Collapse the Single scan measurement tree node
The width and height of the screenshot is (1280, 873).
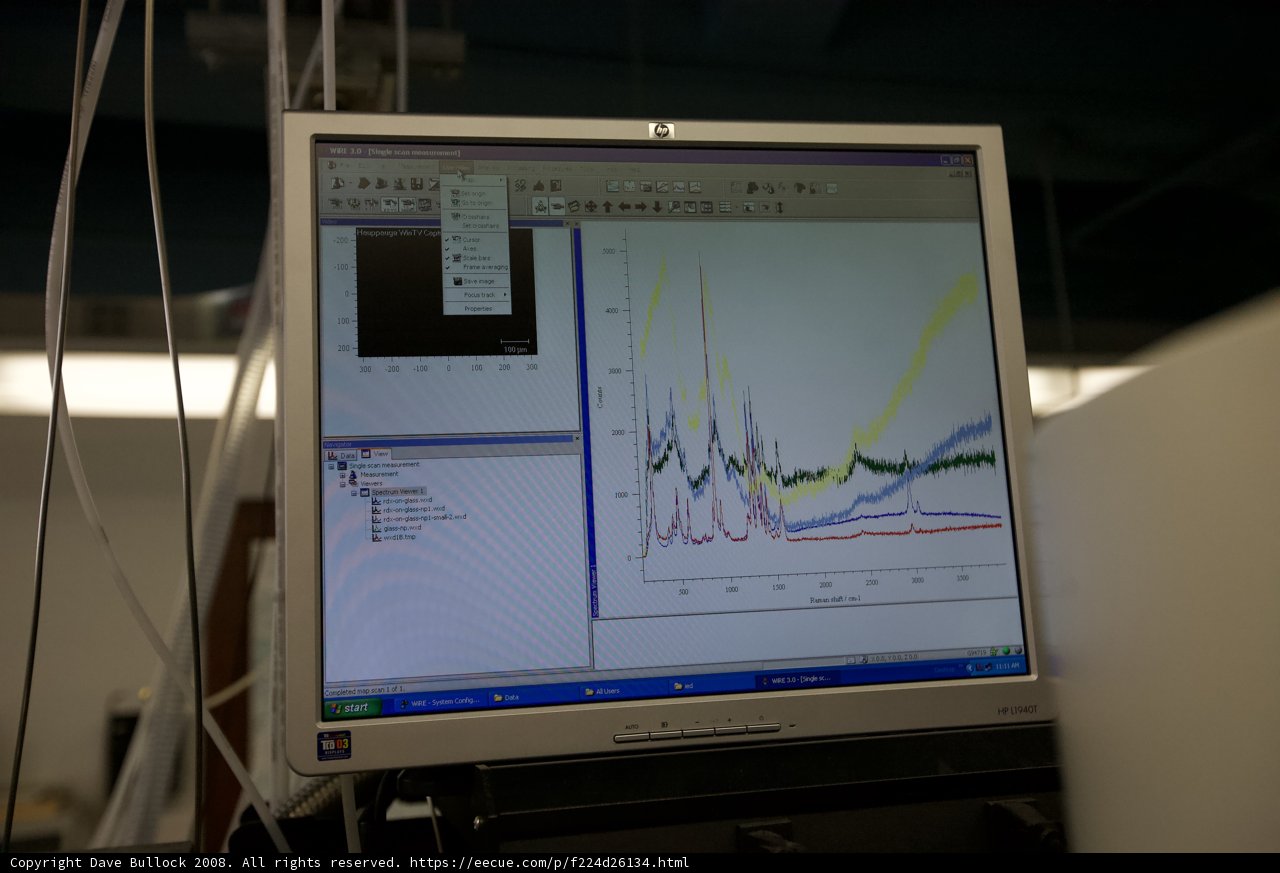pos(331,466)
